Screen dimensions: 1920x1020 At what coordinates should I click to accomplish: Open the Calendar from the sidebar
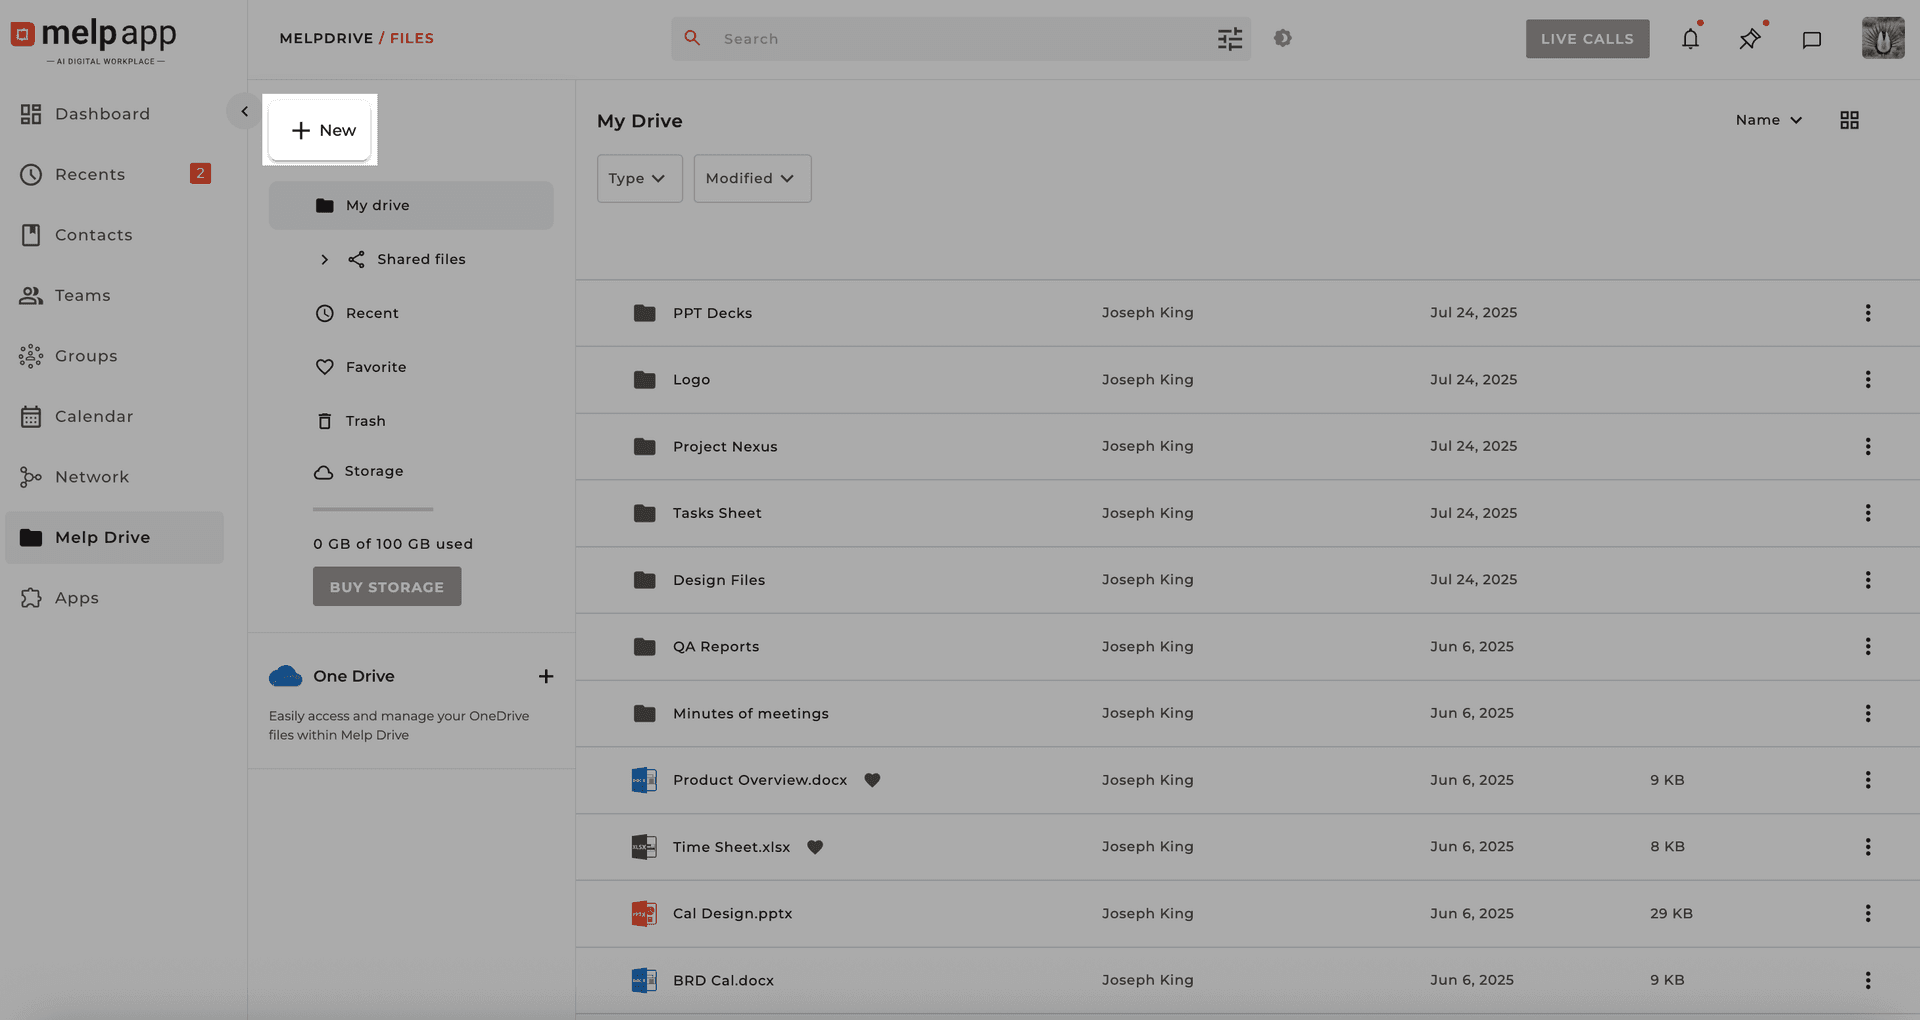93,416
